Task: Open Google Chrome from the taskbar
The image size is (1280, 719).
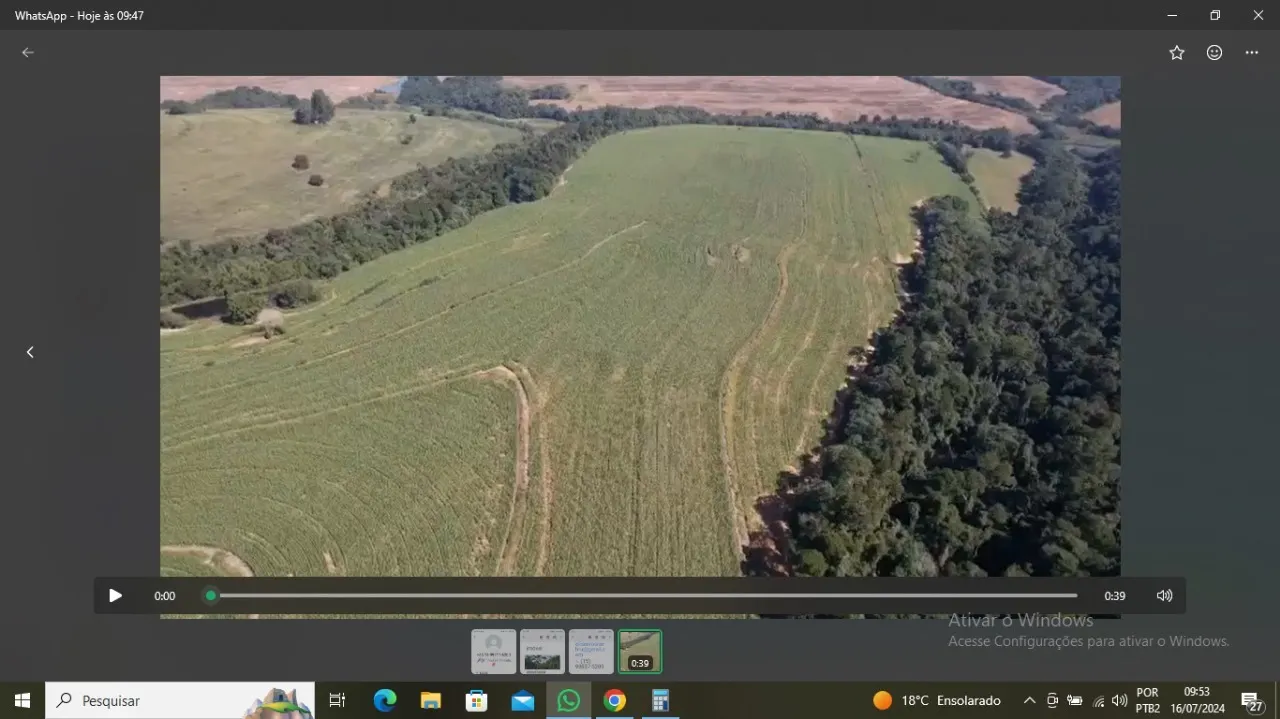Action: (x=615, y=701)
